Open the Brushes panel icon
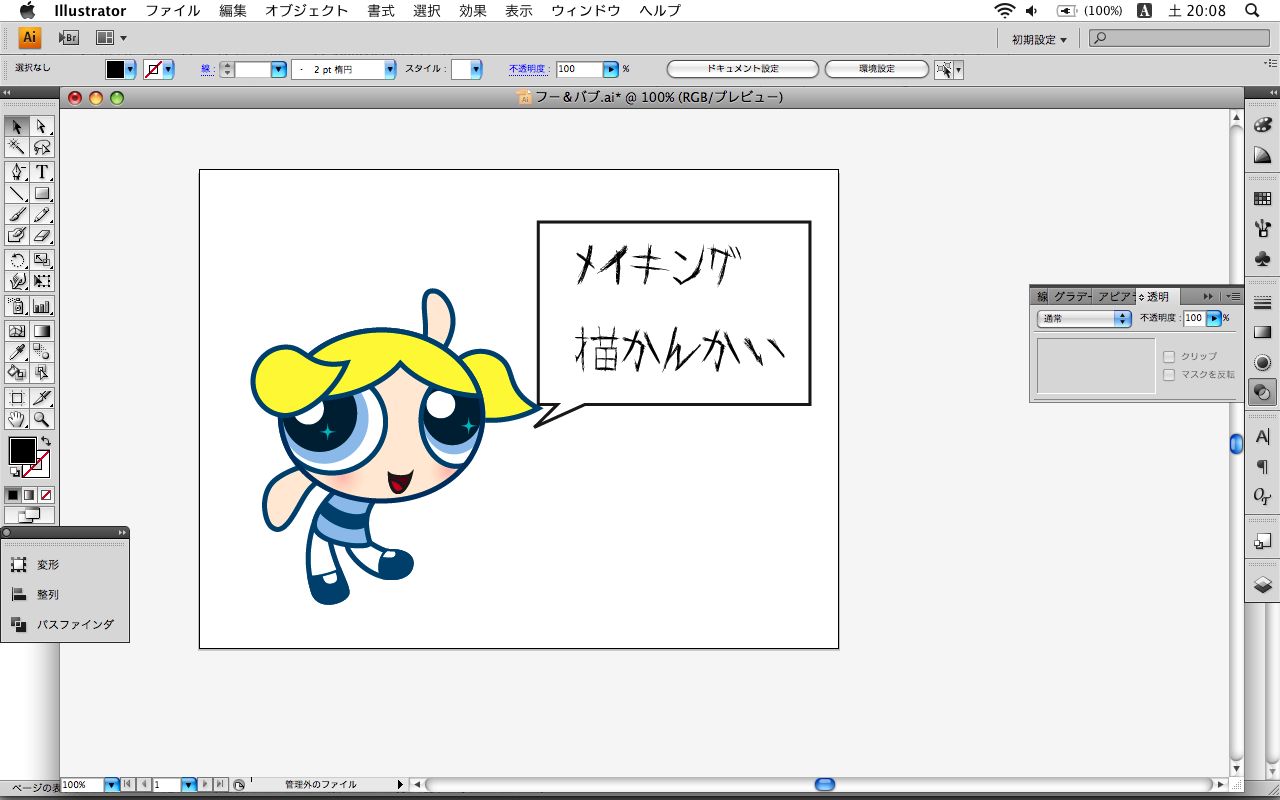Image resolution: width=1280 pixels, height=800 pixels. (x=1262, y=229)
